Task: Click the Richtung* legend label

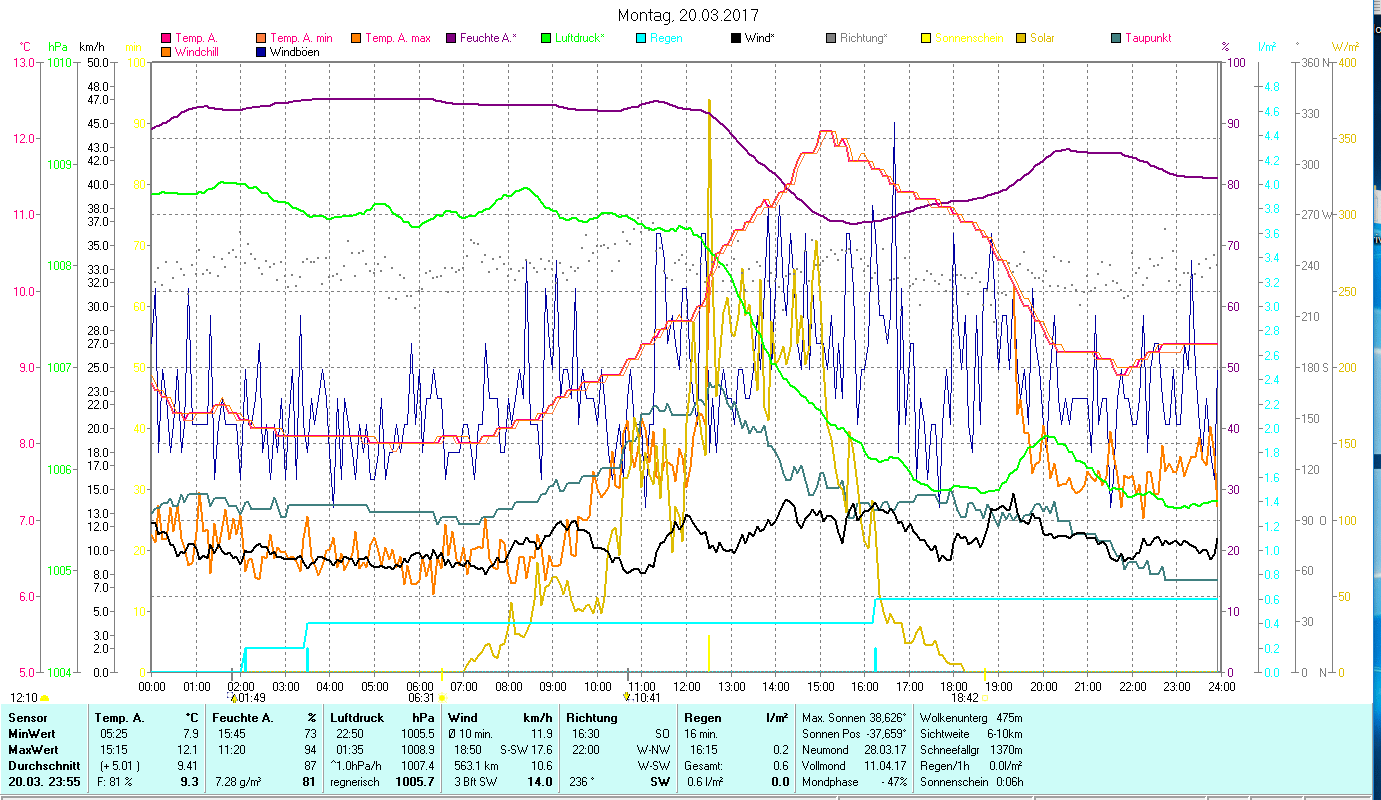Action: [863, 39]
